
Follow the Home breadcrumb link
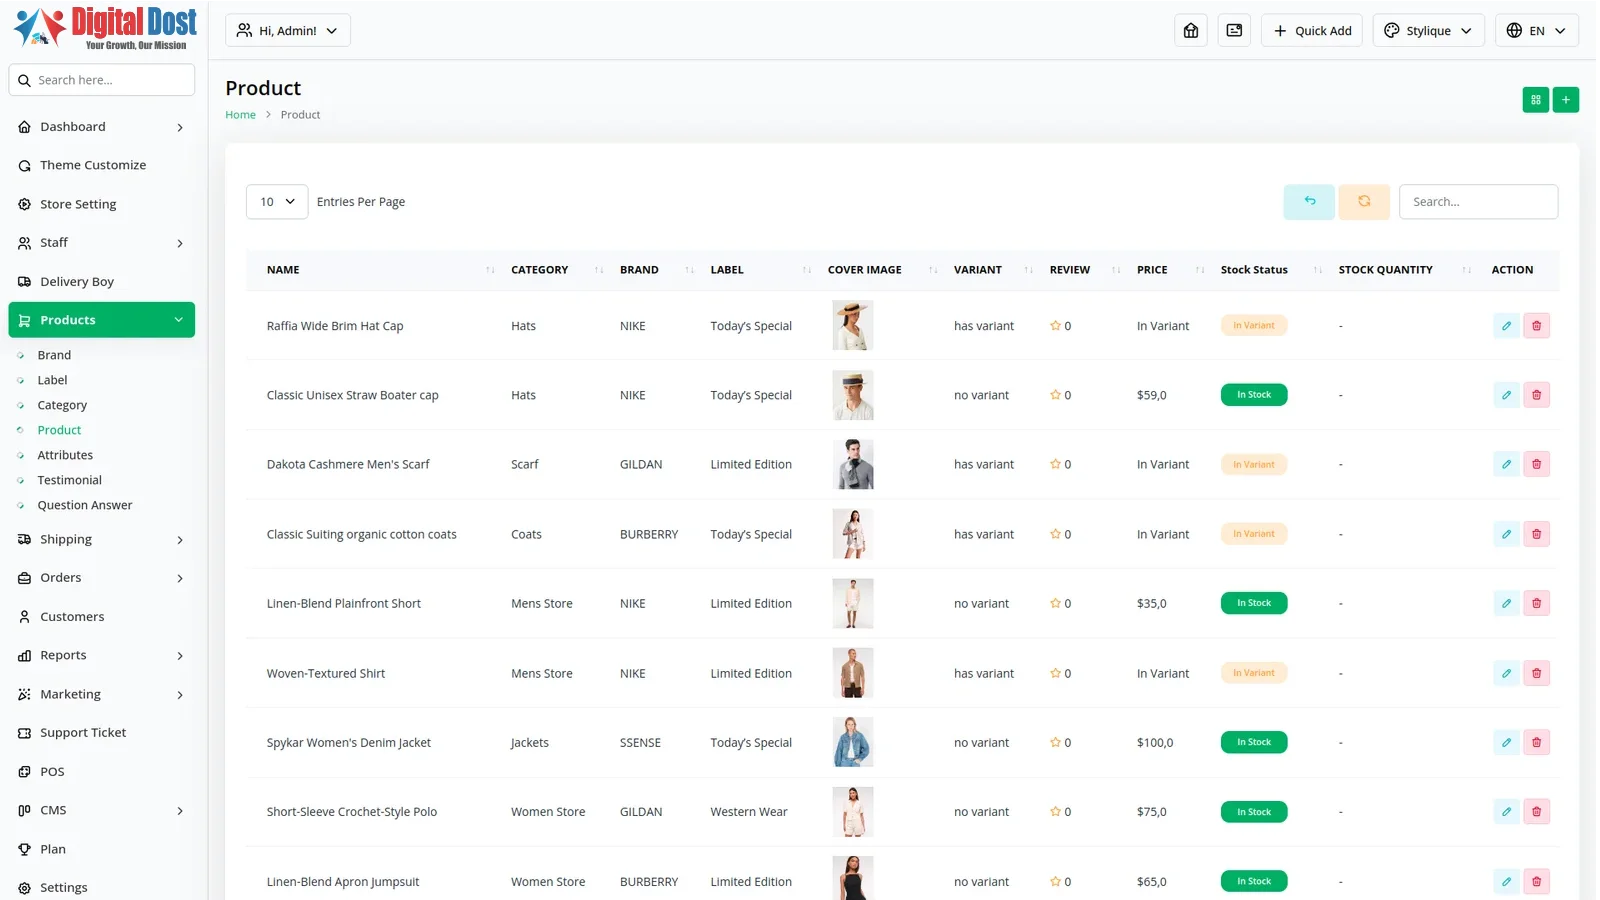(240, 115)
